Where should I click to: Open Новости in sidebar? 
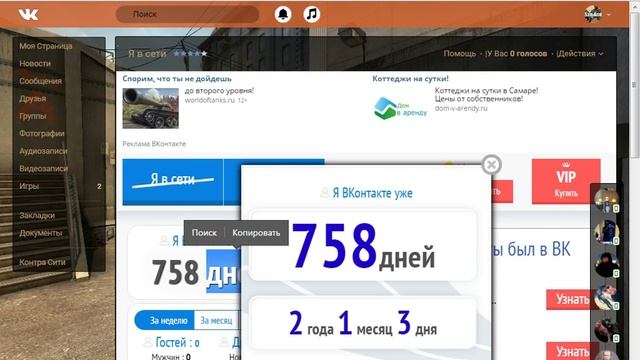click(35, 64)
